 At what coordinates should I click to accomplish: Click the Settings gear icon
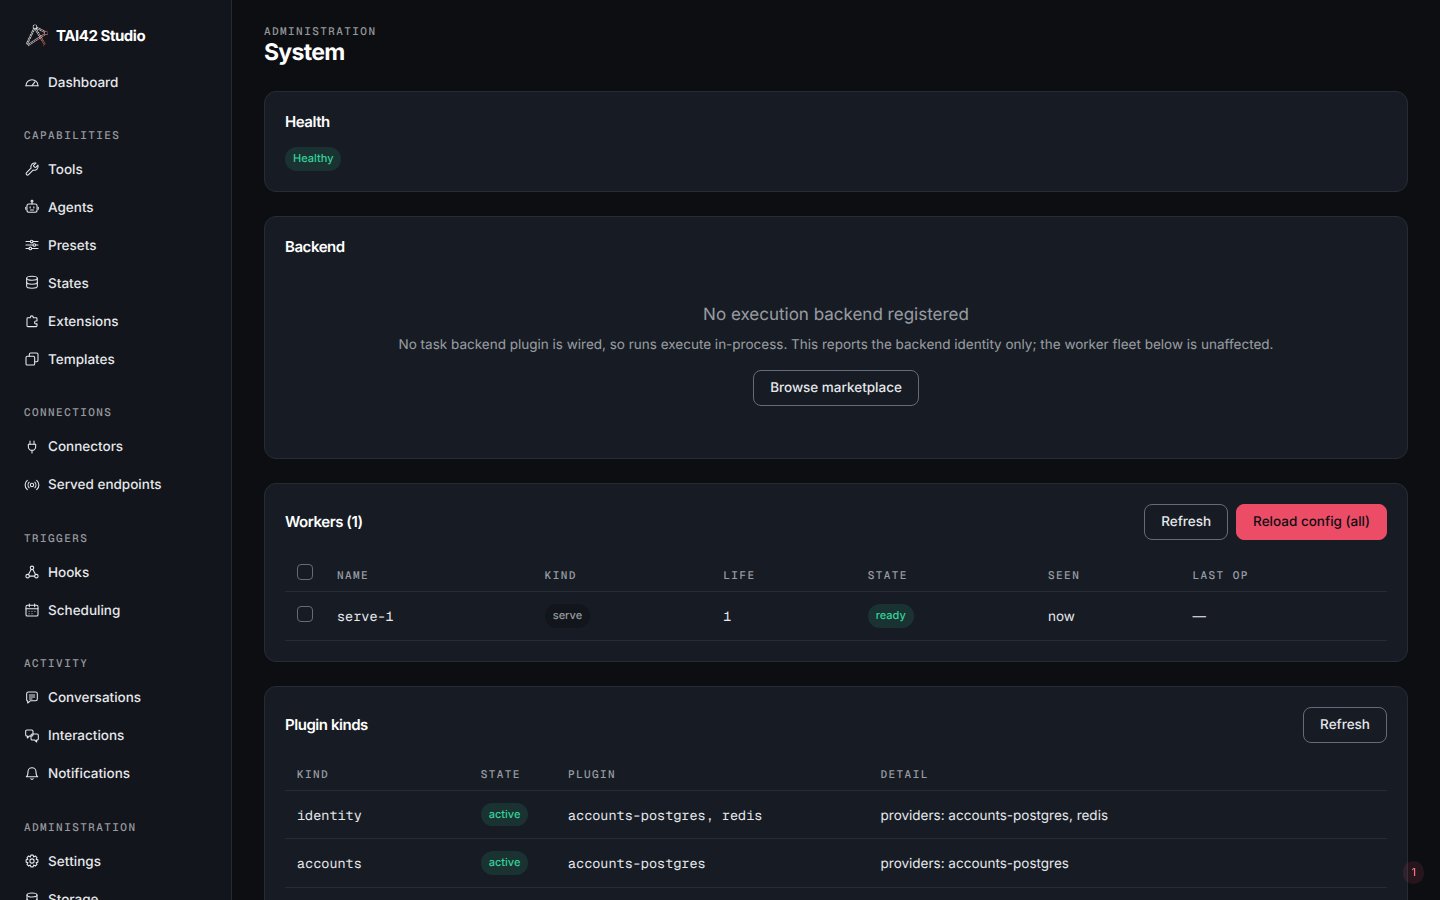[x=32, y=862]
